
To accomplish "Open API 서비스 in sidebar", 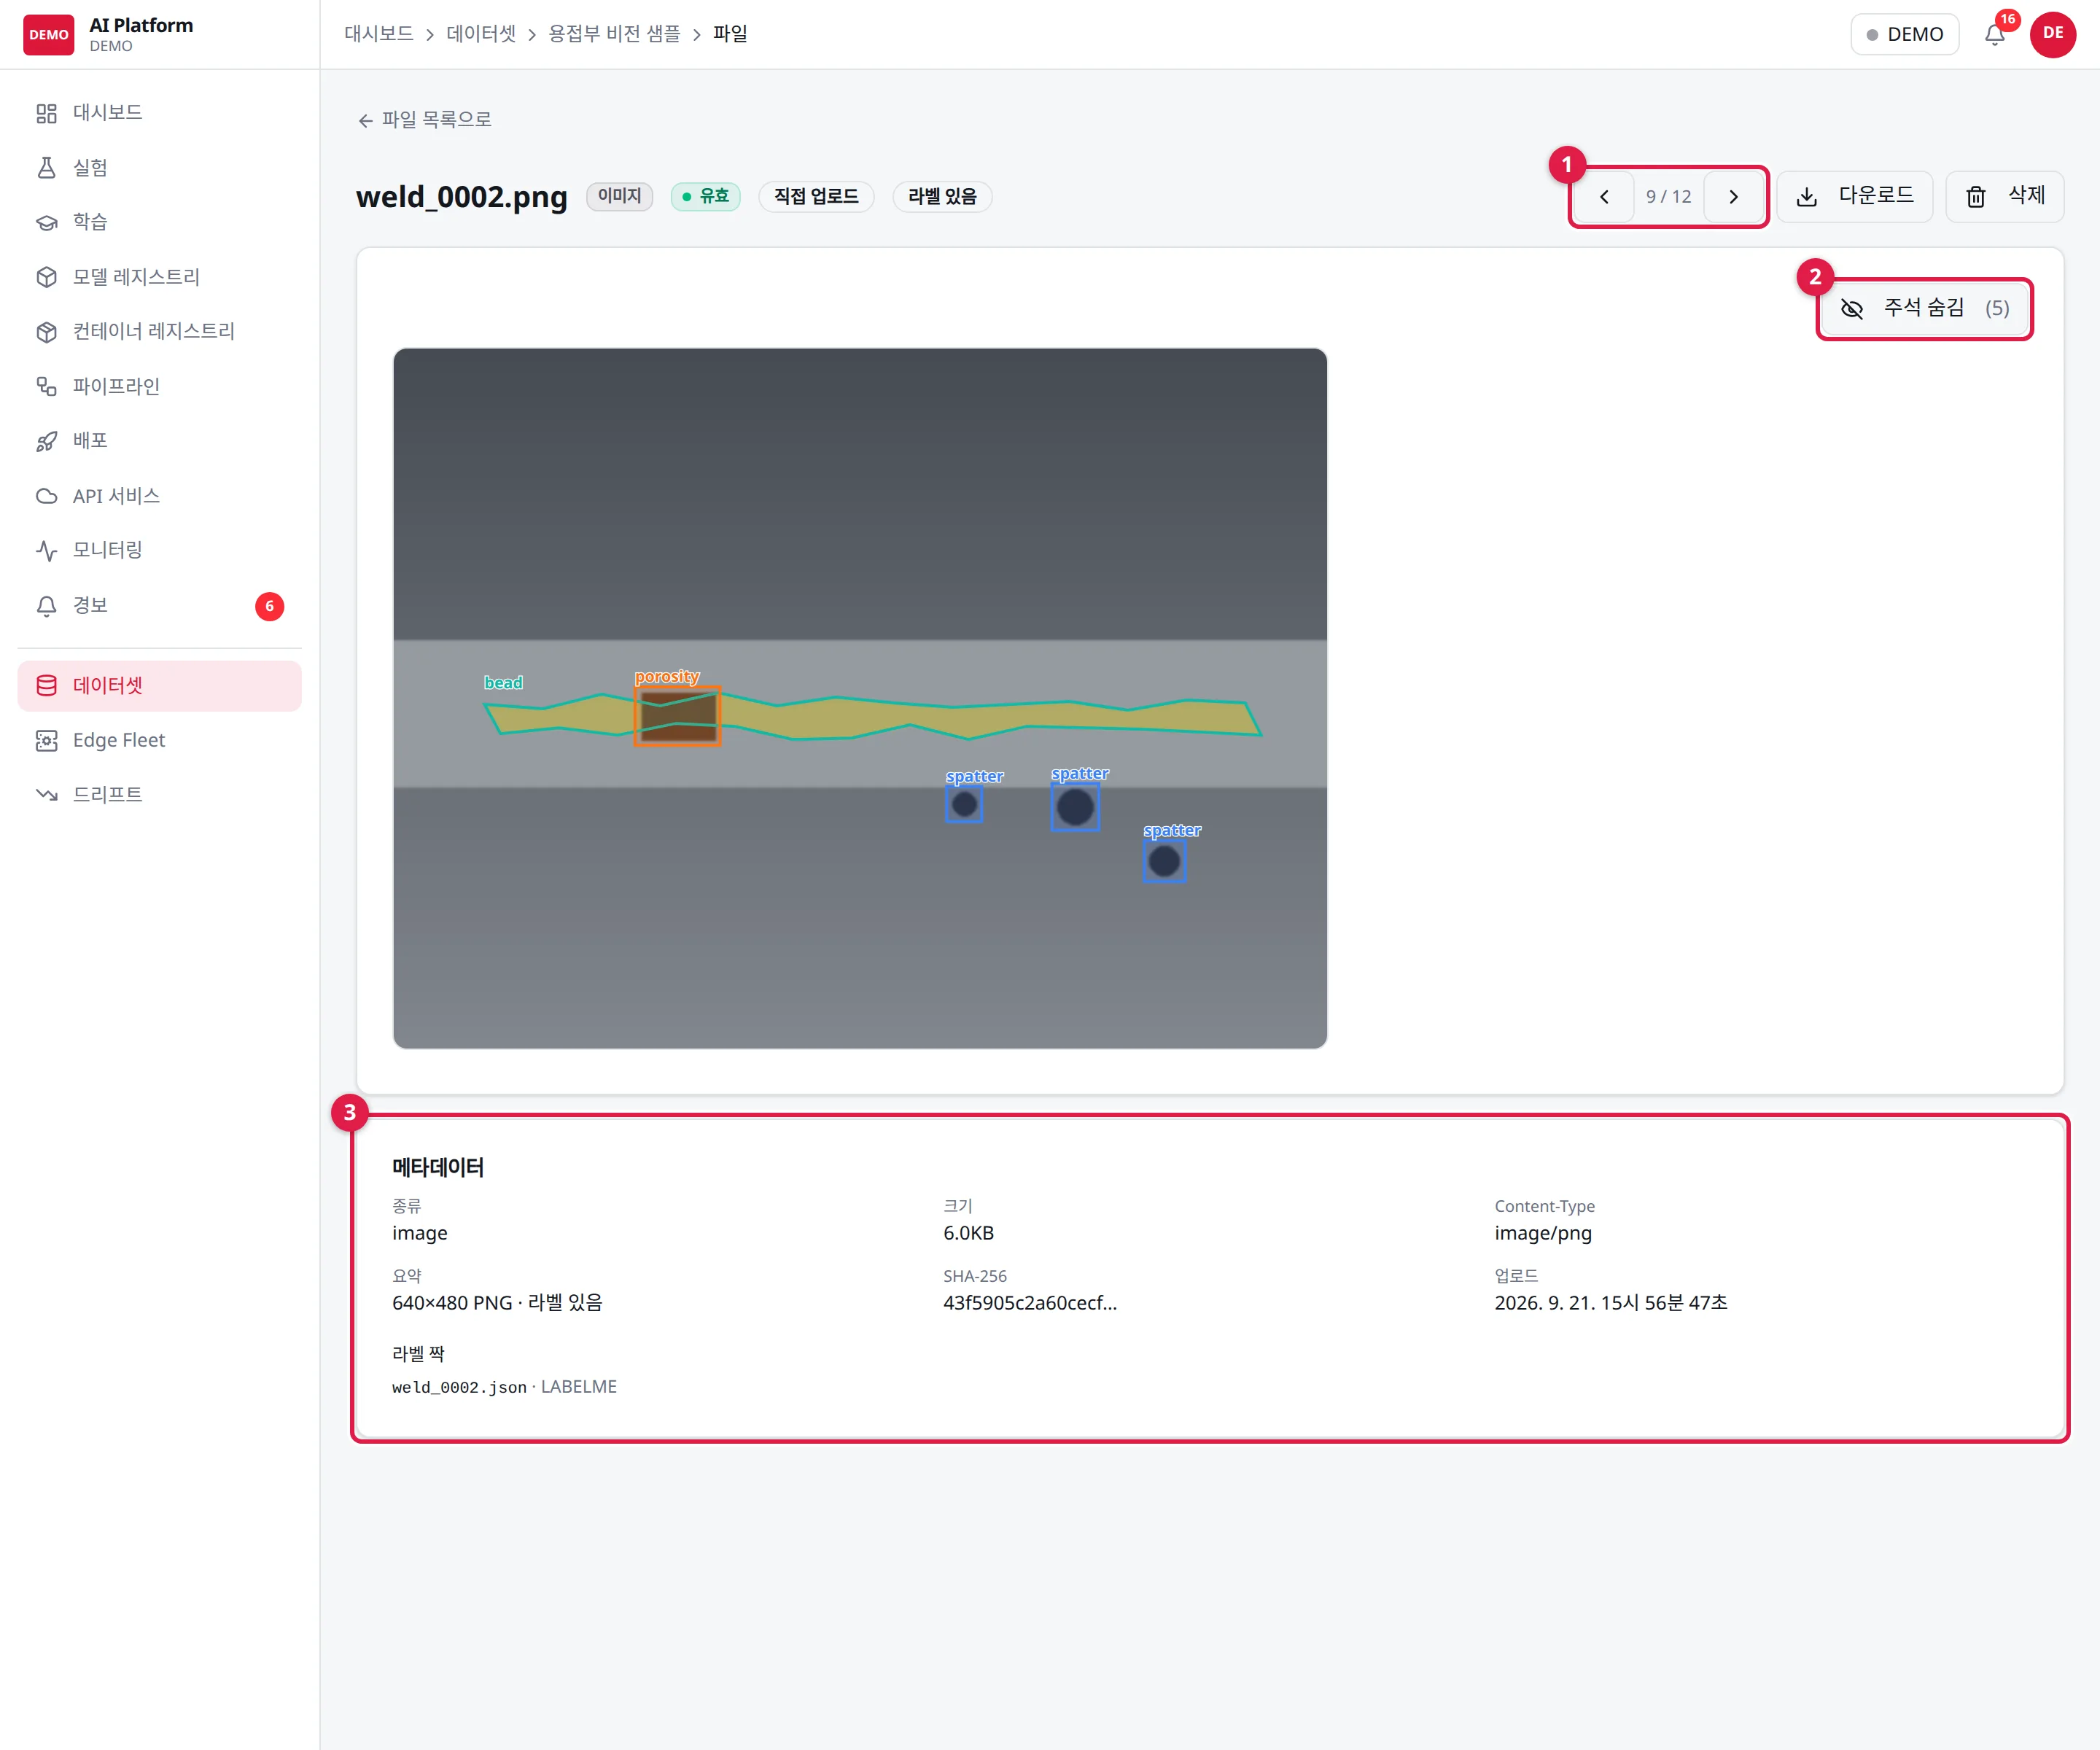I will click(160, 496).
